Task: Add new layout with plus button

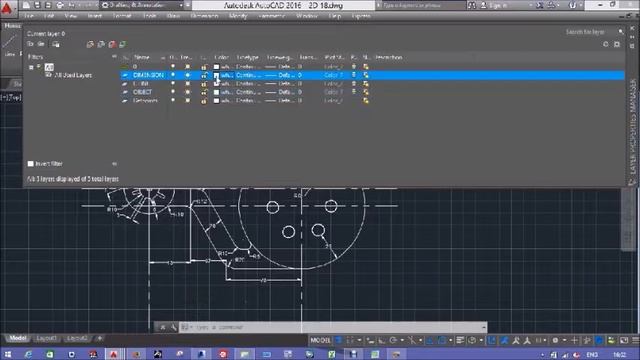Action: pos(99,338)
